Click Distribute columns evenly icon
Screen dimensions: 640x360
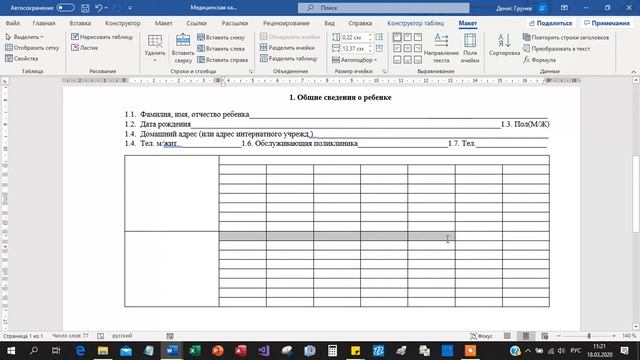coord(379,49)
